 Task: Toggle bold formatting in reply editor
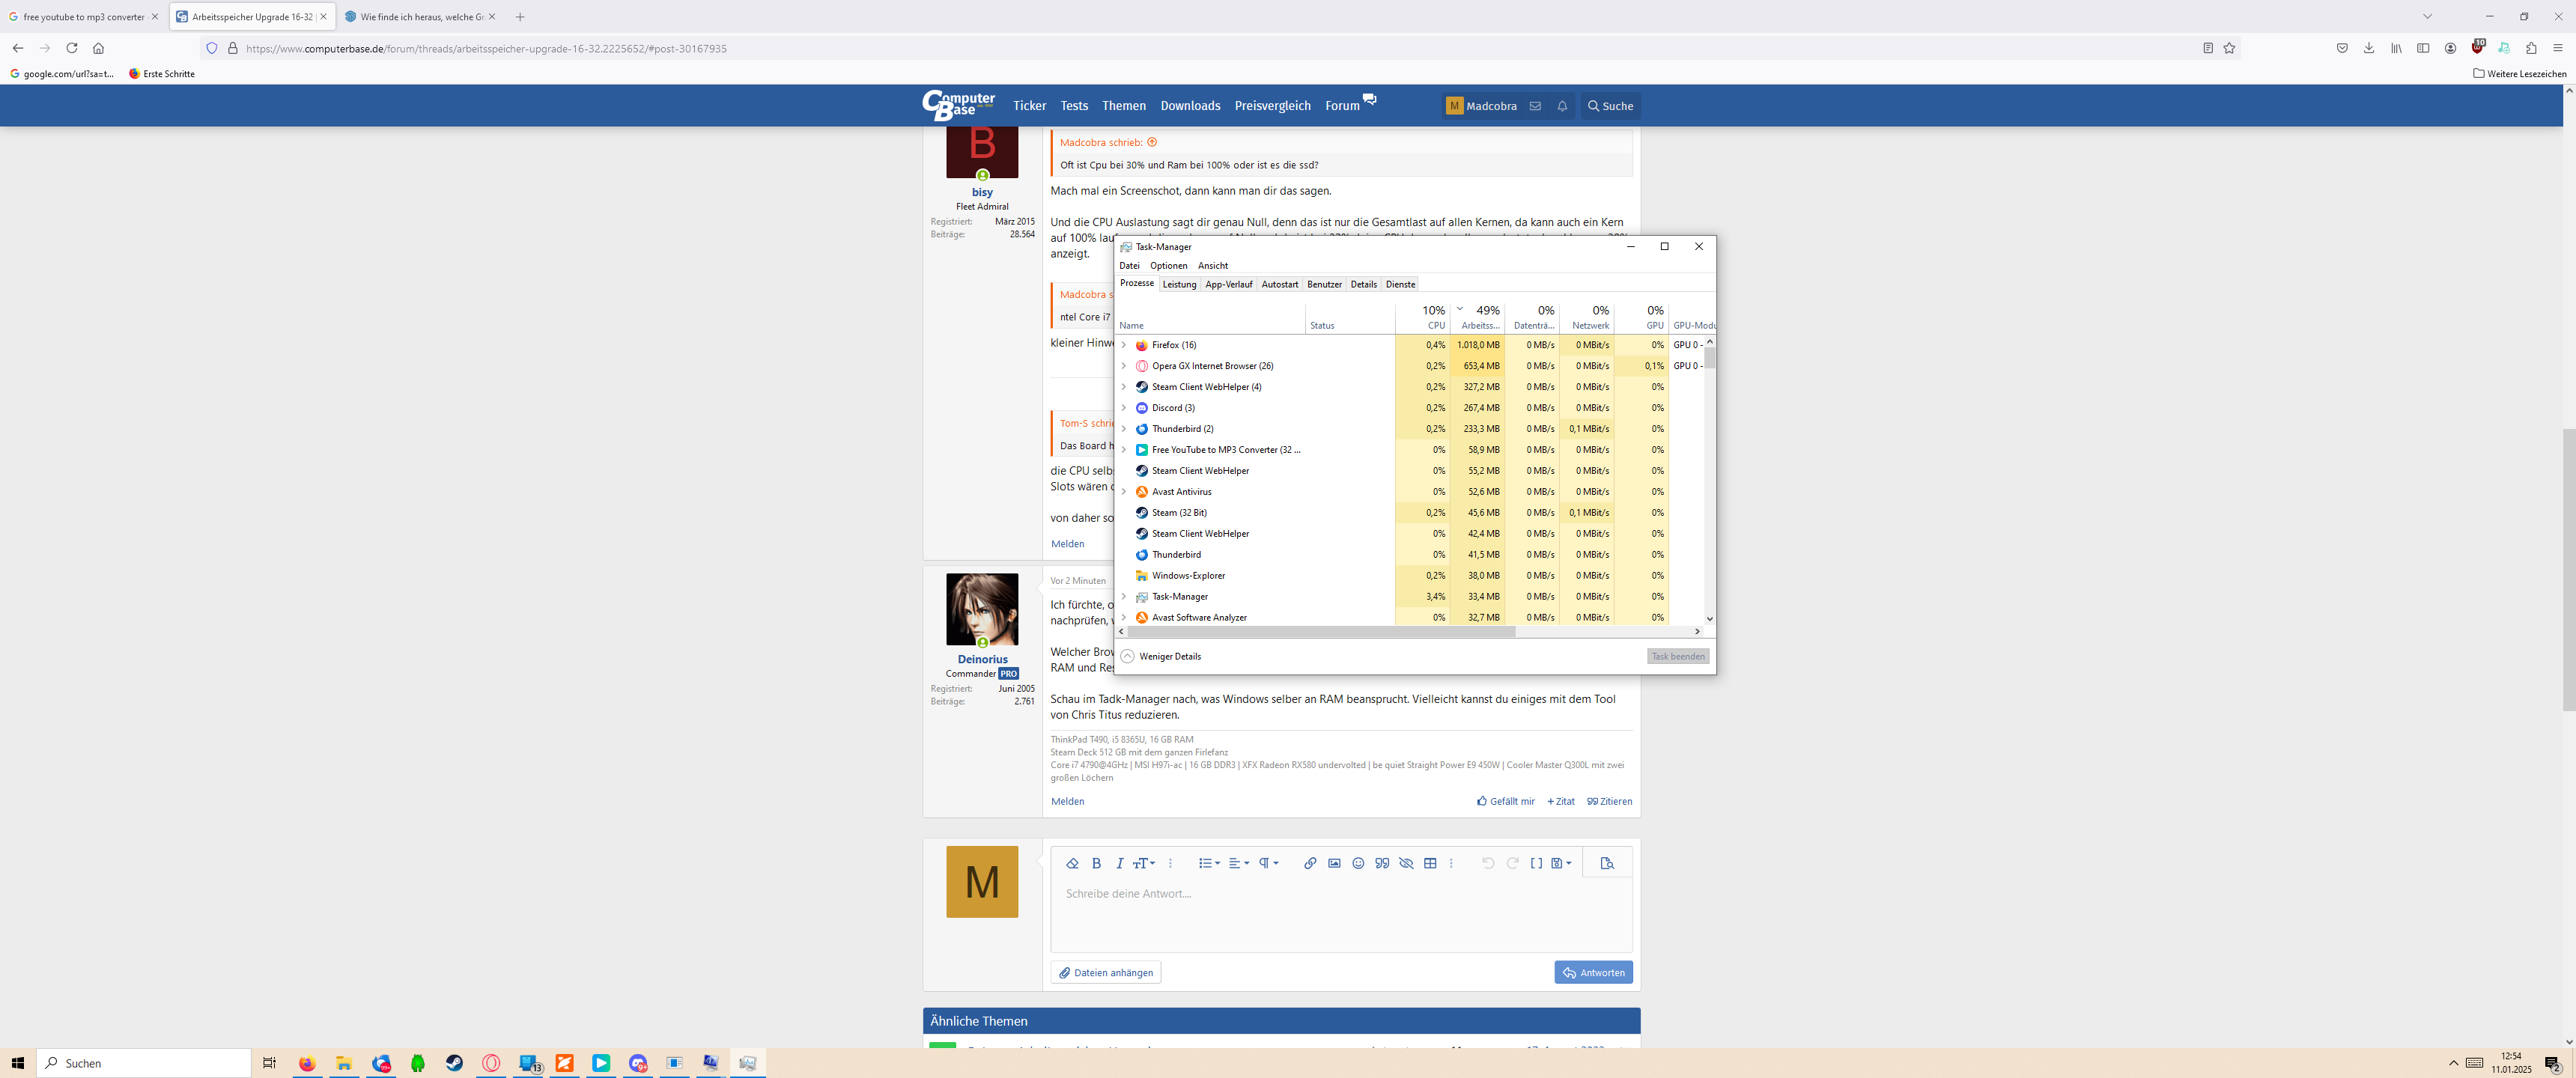click(1096, 863)
